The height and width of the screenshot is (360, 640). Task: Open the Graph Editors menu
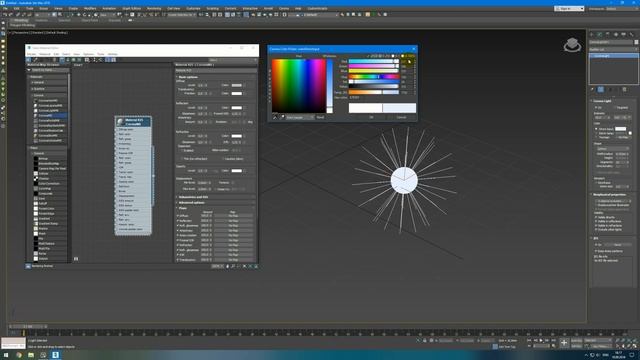click(x=131, y=8)
